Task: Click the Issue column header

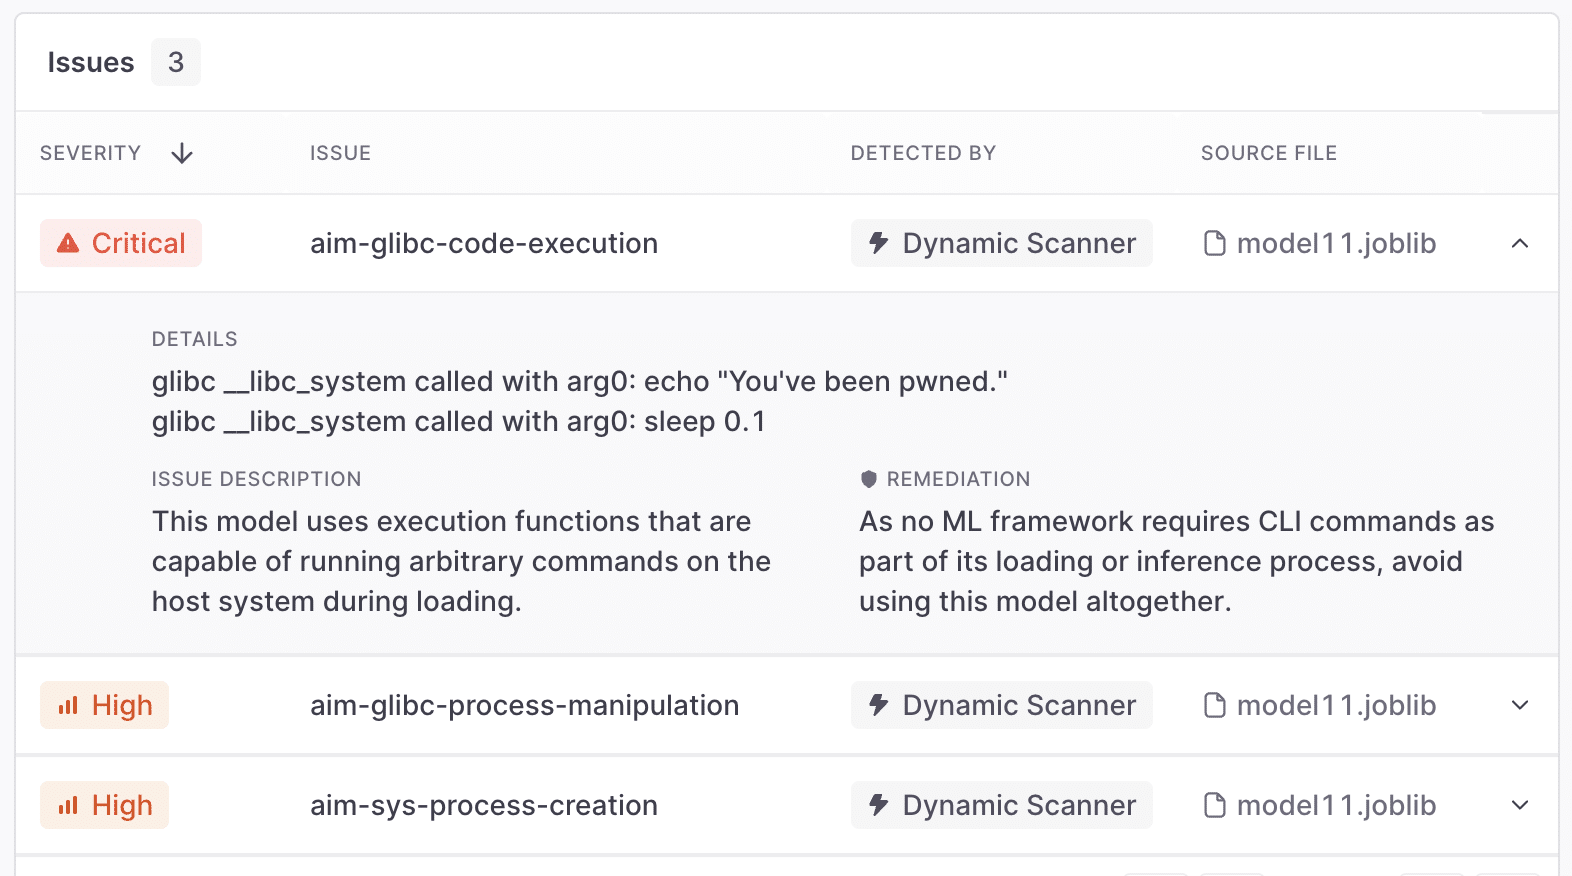Action: tap(340, 153)
